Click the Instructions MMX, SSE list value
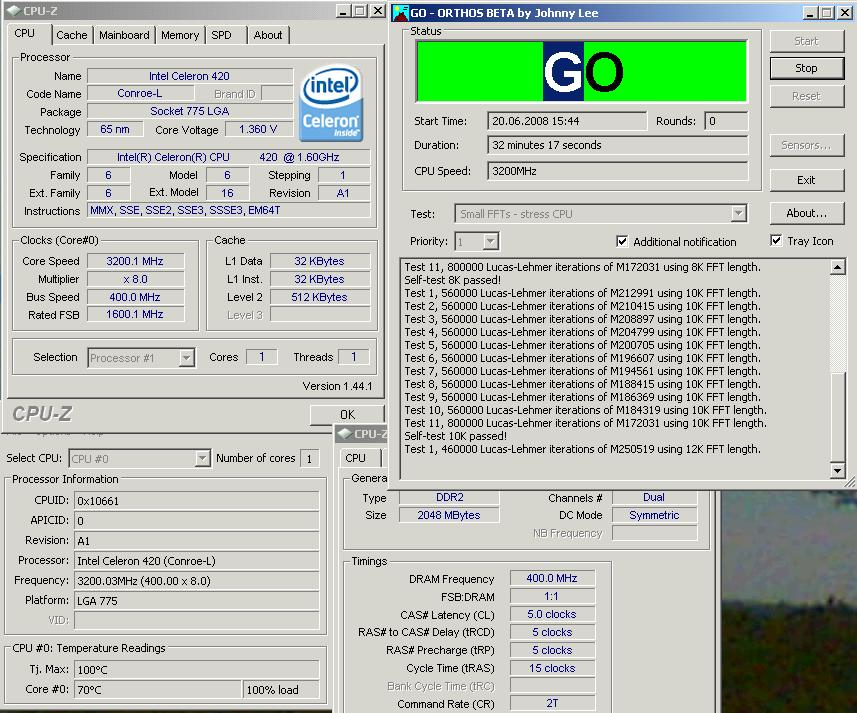The width and height of the screenshot is (857, 713). click(x=228, y=210)
